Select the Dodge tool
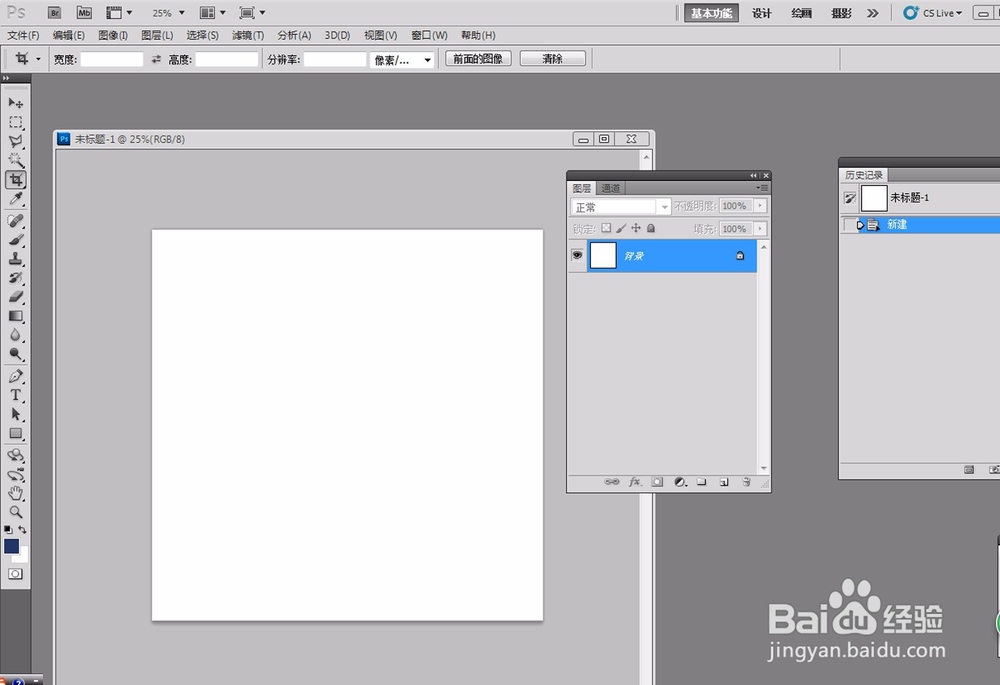The image size is (1000, 685). 15,354
